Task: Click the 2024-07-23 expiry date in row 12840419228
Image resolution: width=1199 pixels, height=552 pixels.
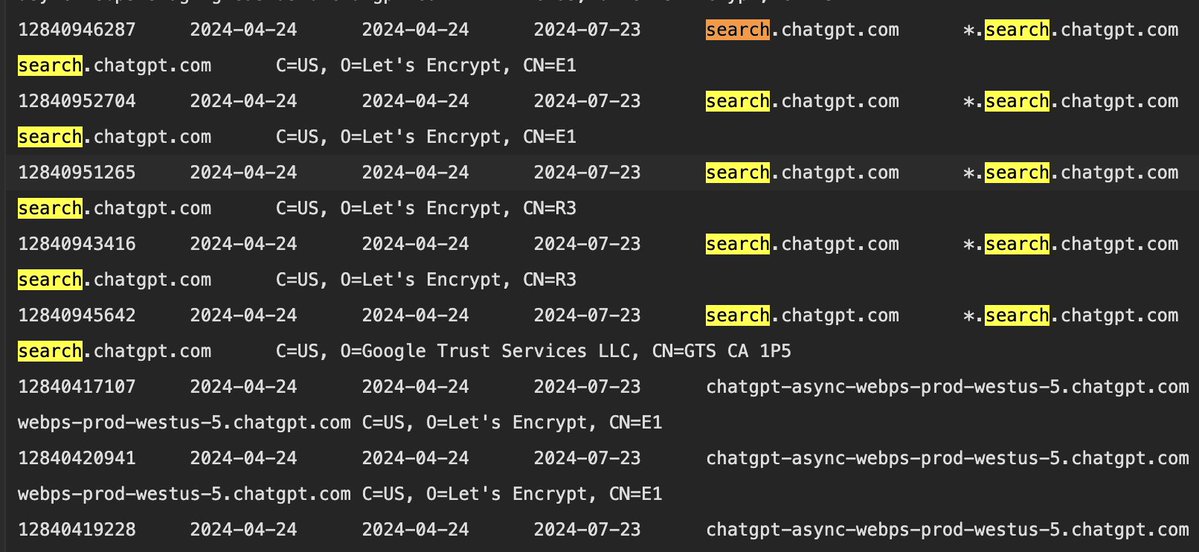Action: click(x=587, y=530)
